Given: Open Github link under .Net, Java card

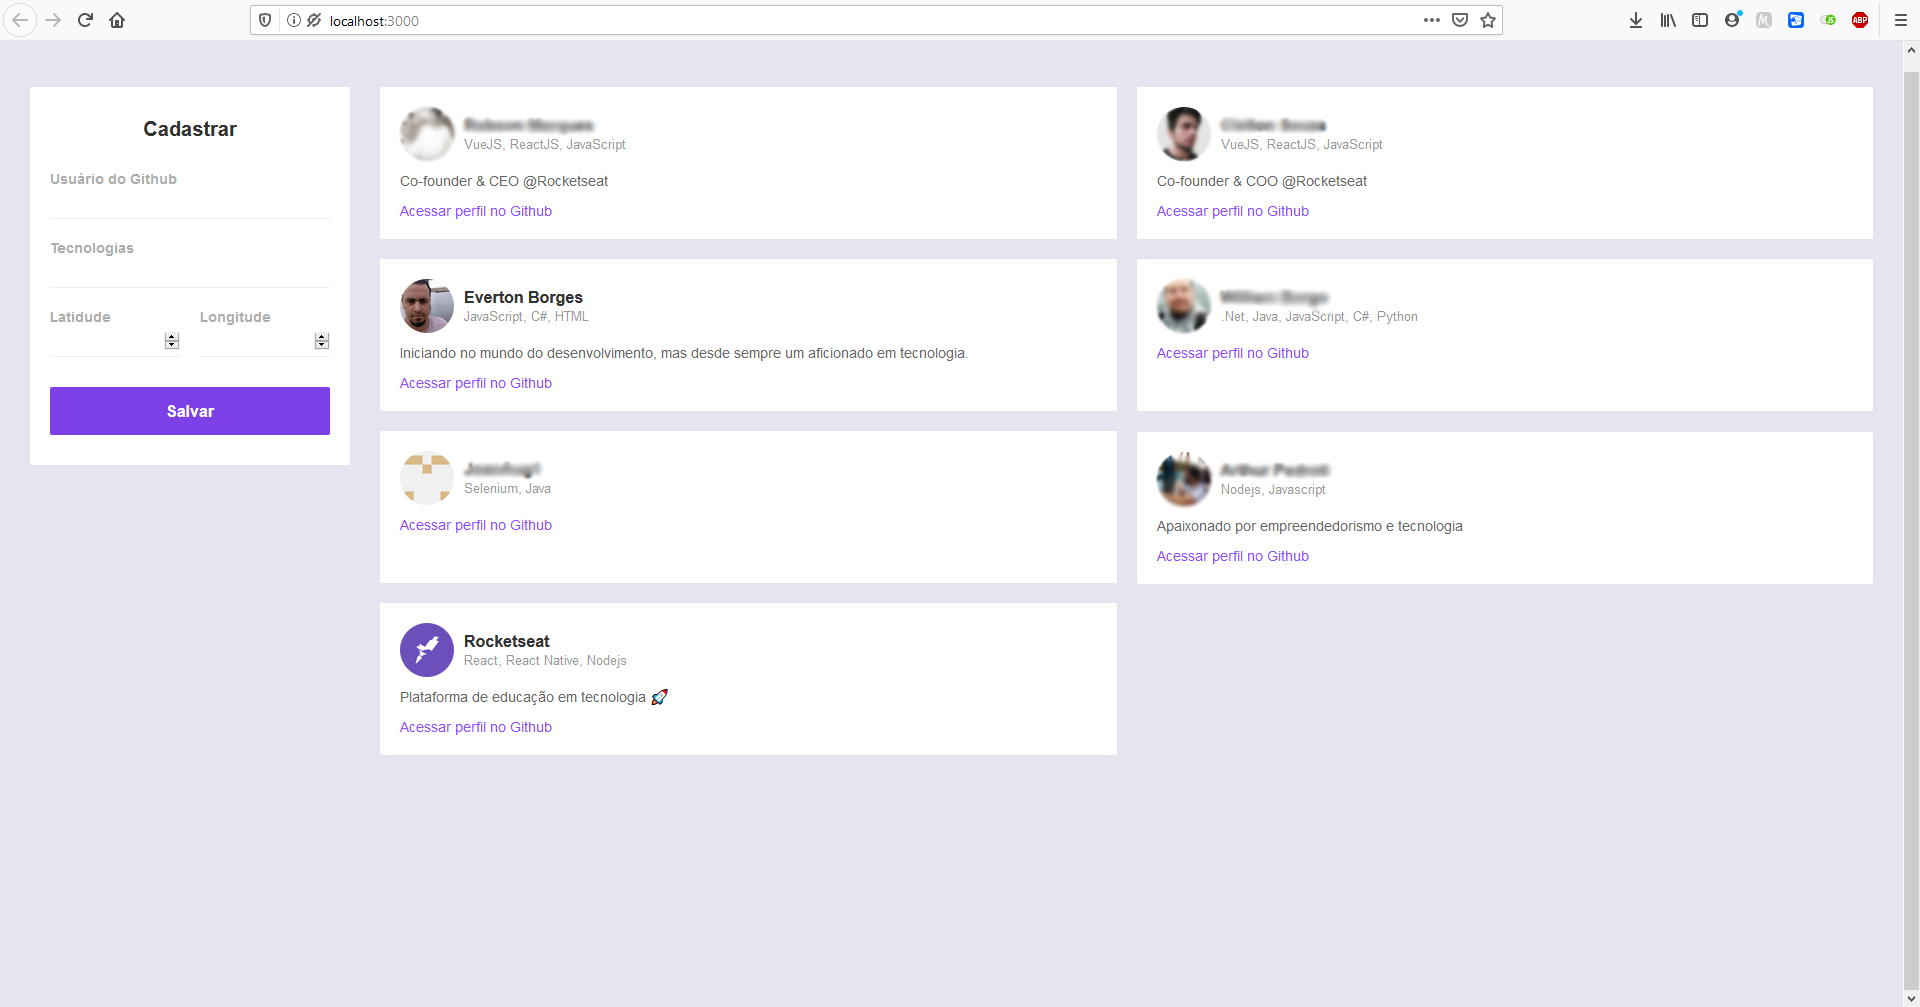Looking at the screenshot, I should 1232,353.
